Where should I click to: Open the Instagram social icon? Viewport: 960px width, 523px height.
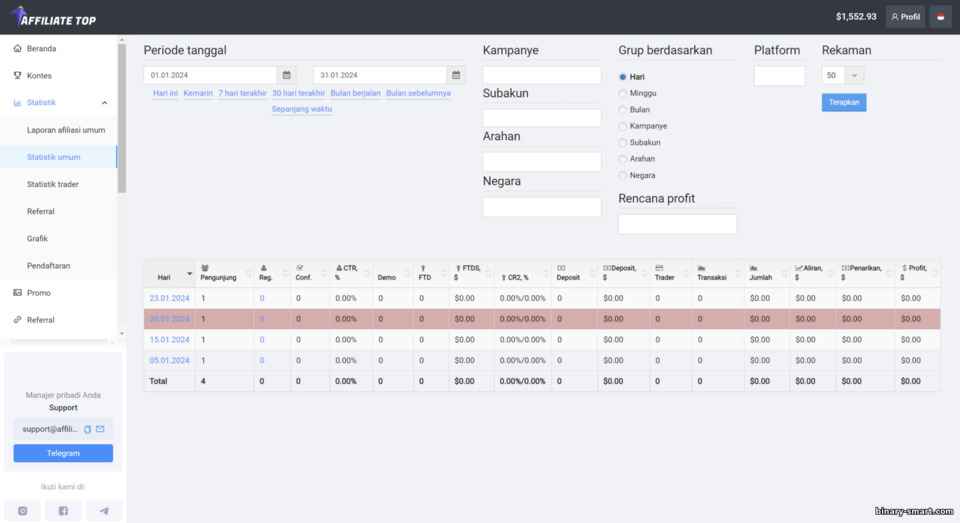23,511
